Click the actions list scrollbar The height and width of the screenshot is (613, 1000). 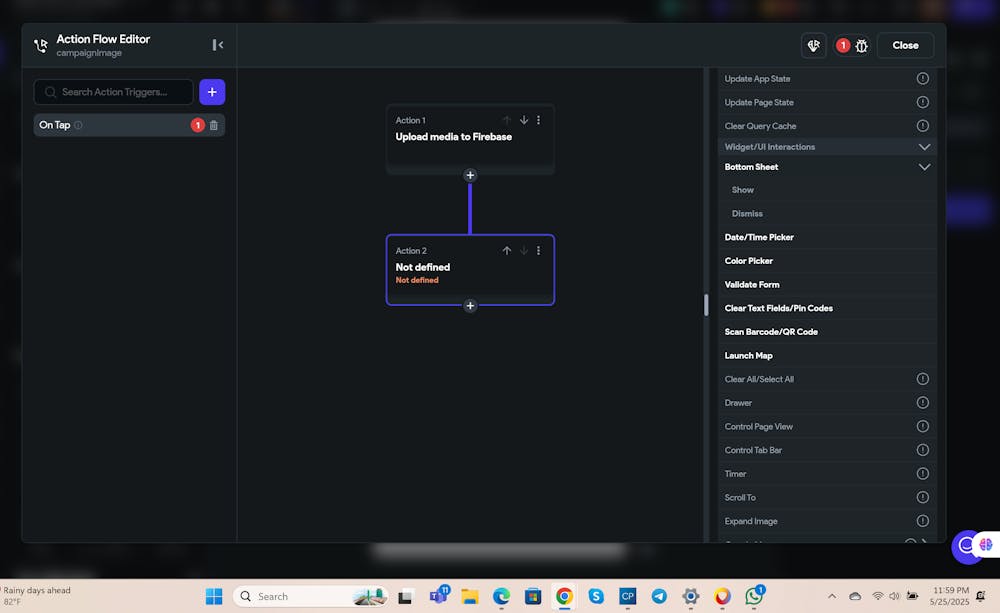(x=706, y=305)
